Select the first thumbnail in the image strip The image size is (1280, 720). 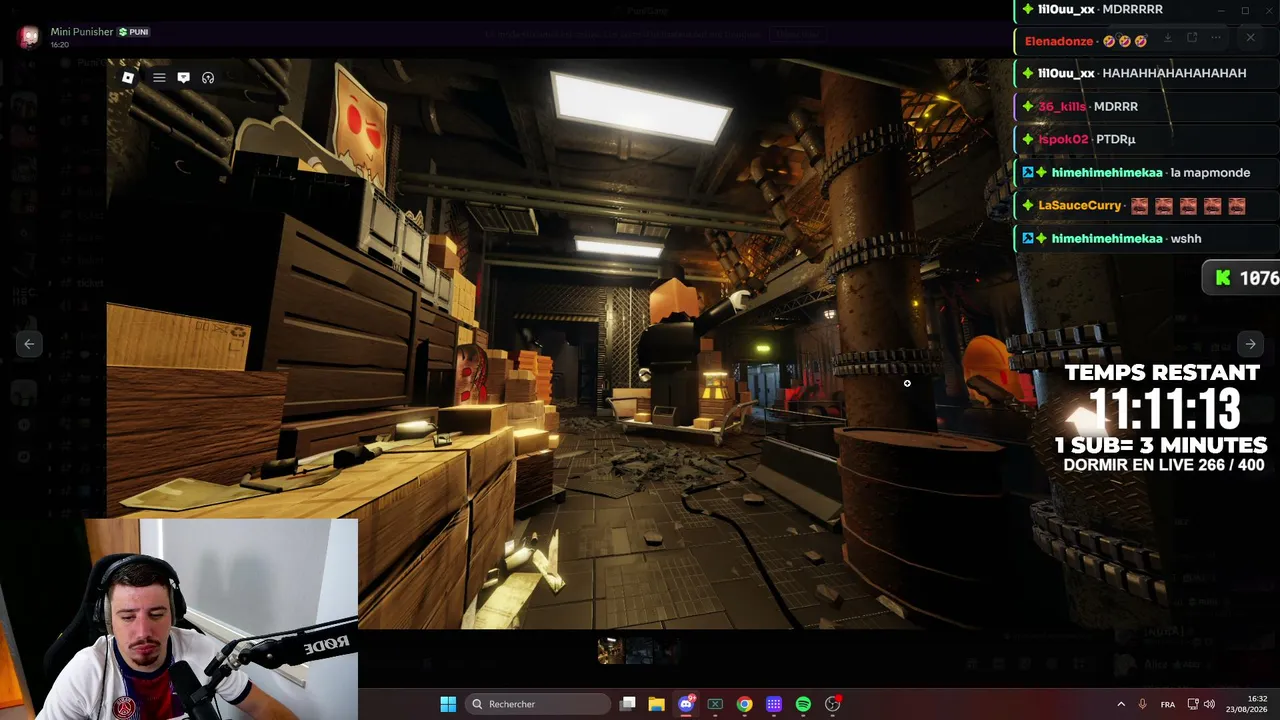(x=610, y=651)
